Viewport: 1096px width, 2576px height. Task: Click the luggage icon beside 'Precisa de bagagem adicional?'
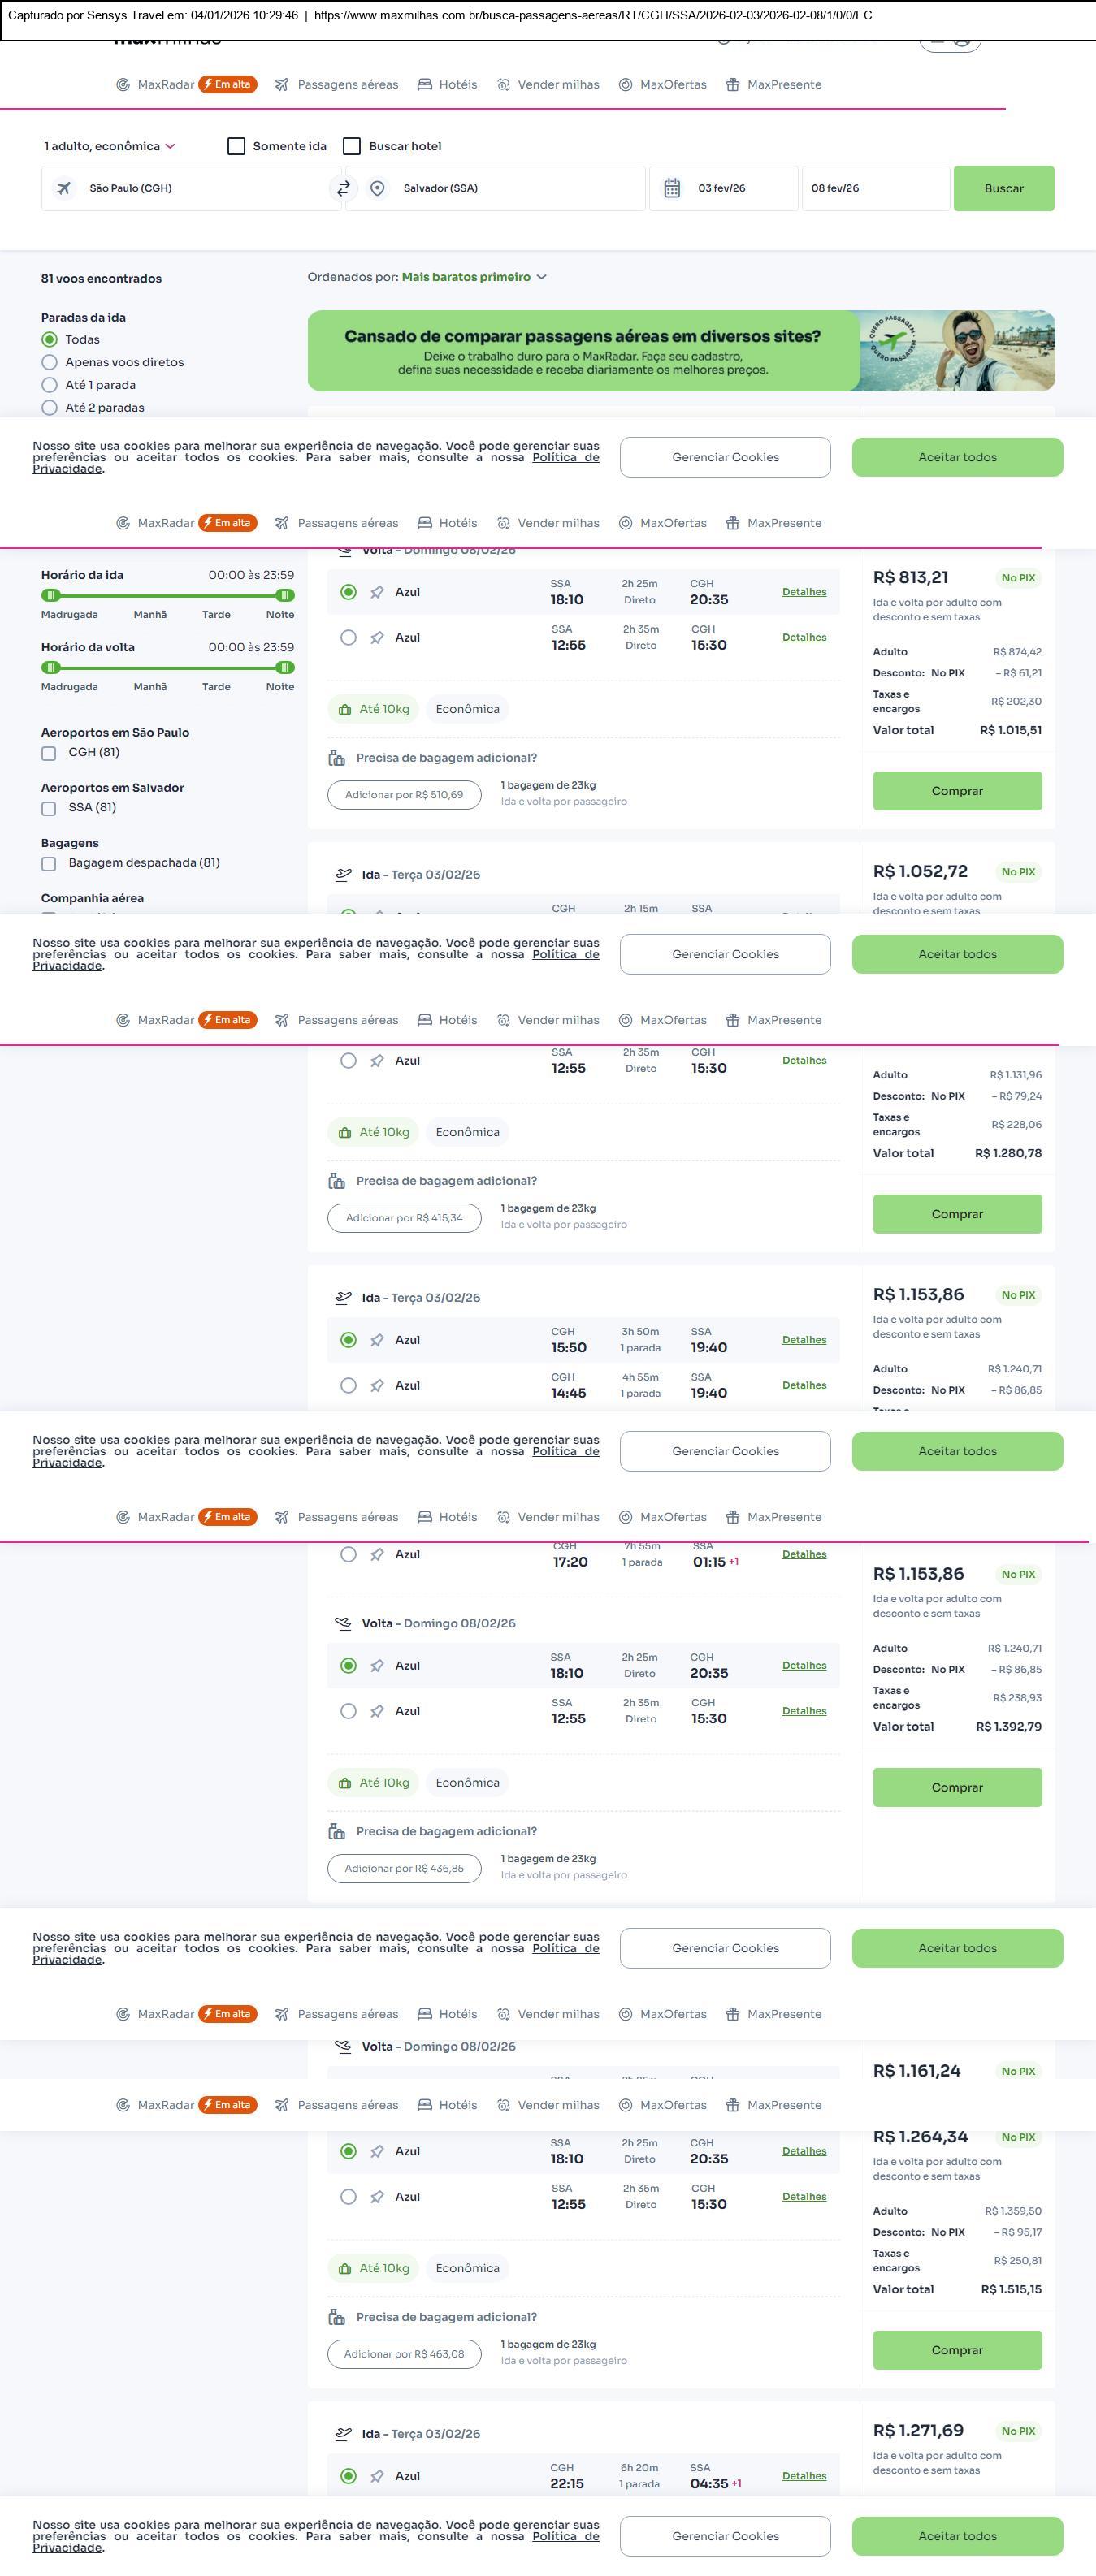[x=337, y=758]
